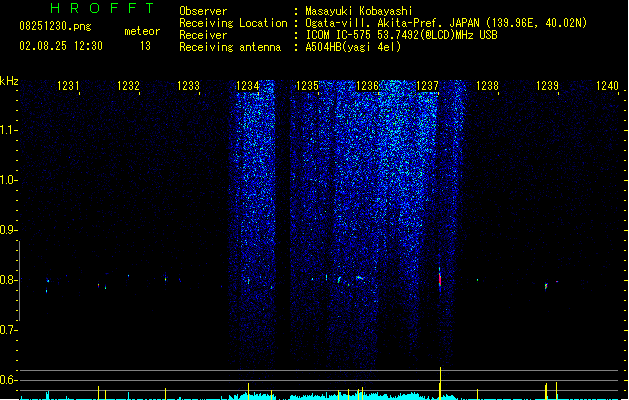Screen dimensions: 629x400
Task: Select the 0.9 frequency axis label
Action: pyautogui.click(x=8, y=230)
